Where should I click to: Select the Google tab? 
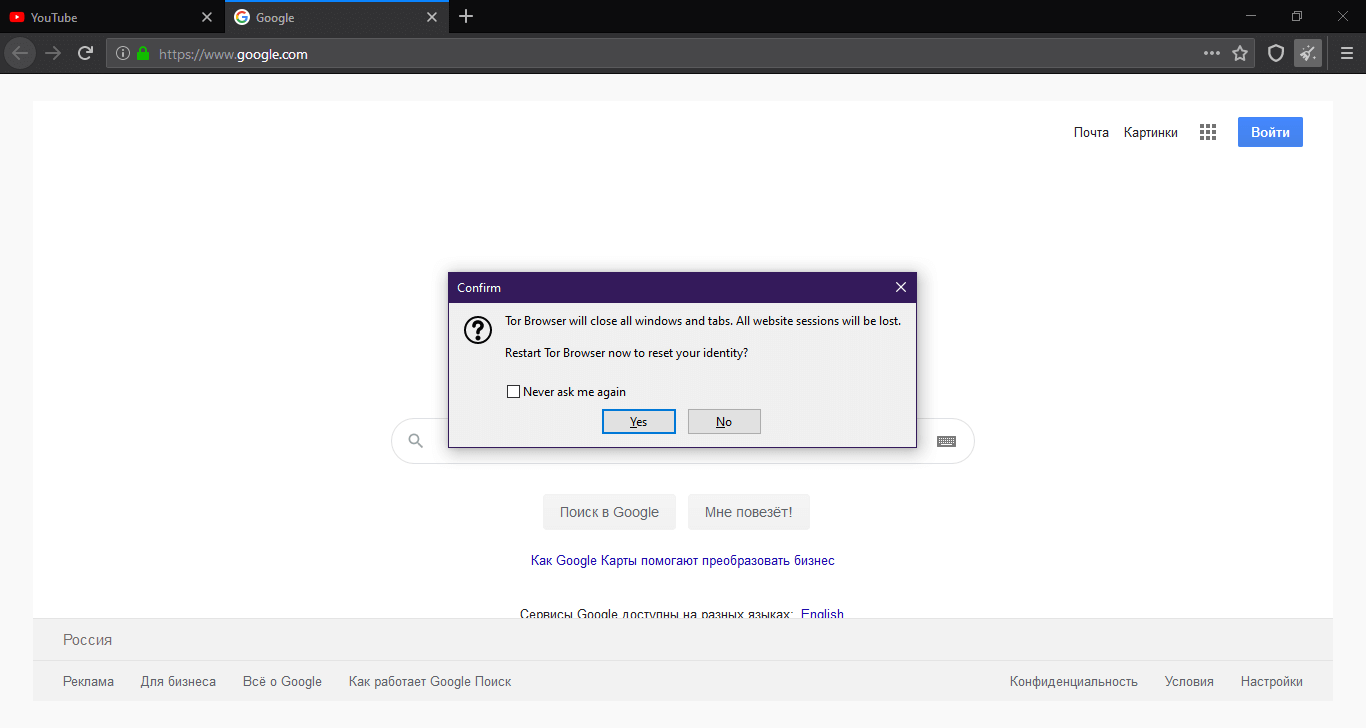pyautogui.click(x=337, y=17)
